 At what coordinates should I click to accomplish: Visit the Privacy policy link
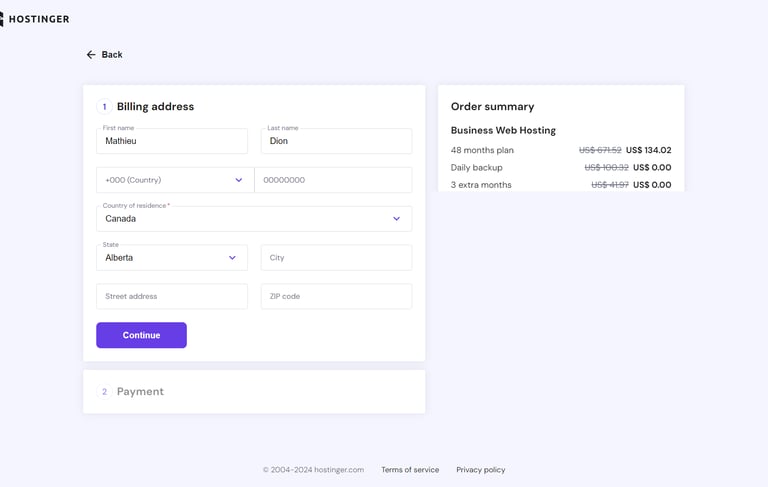(x=481, y=470)
